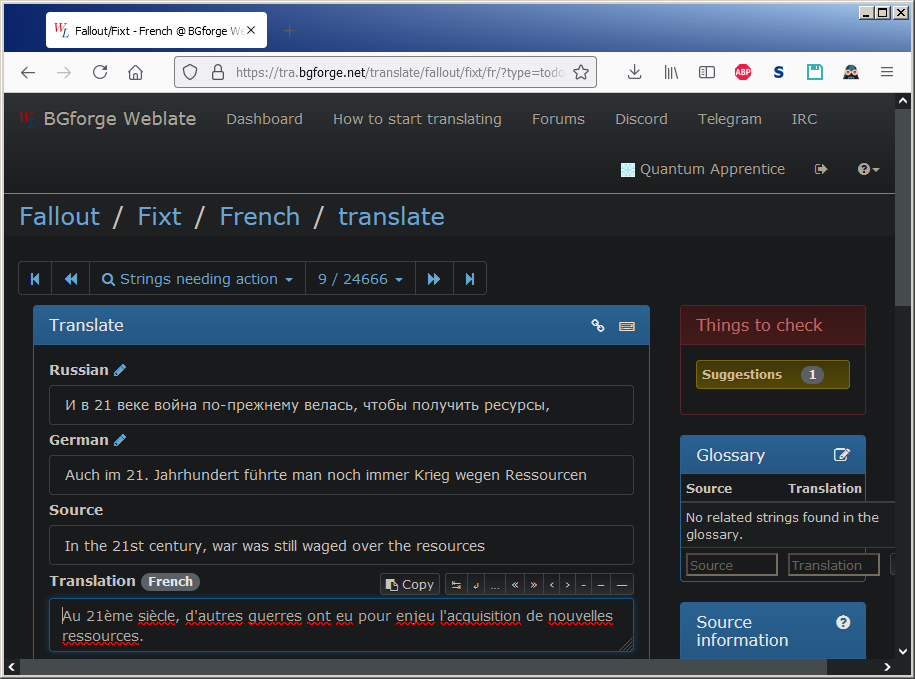Go to the previous string

tap(71, 279)
